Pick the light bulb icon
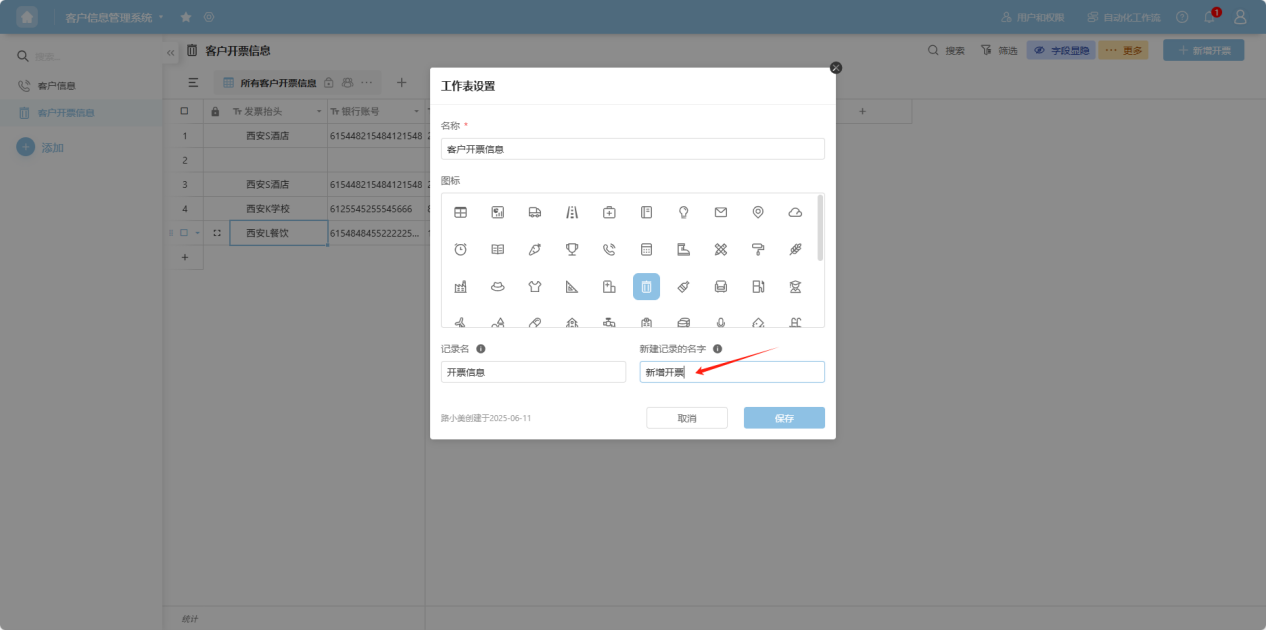 pyautogui.click(x=684, y=212)
